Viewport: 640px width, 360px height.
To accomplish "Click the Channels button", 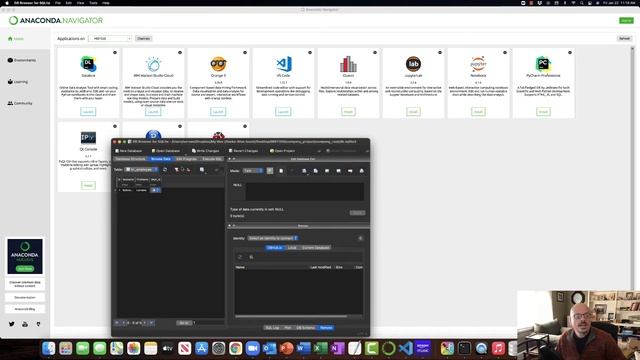I will click(143, 38).
